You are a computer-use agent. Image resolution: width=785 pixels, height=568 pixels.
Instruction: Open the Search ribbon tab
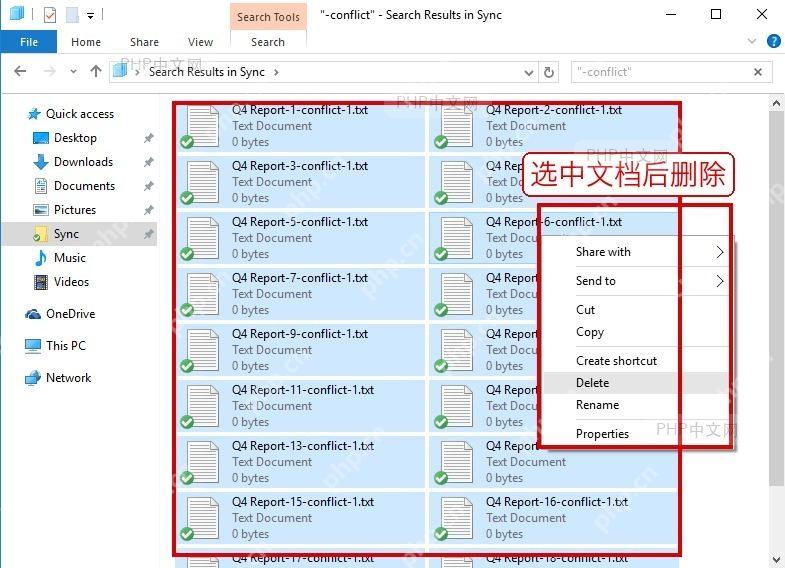tap(268, 42)
